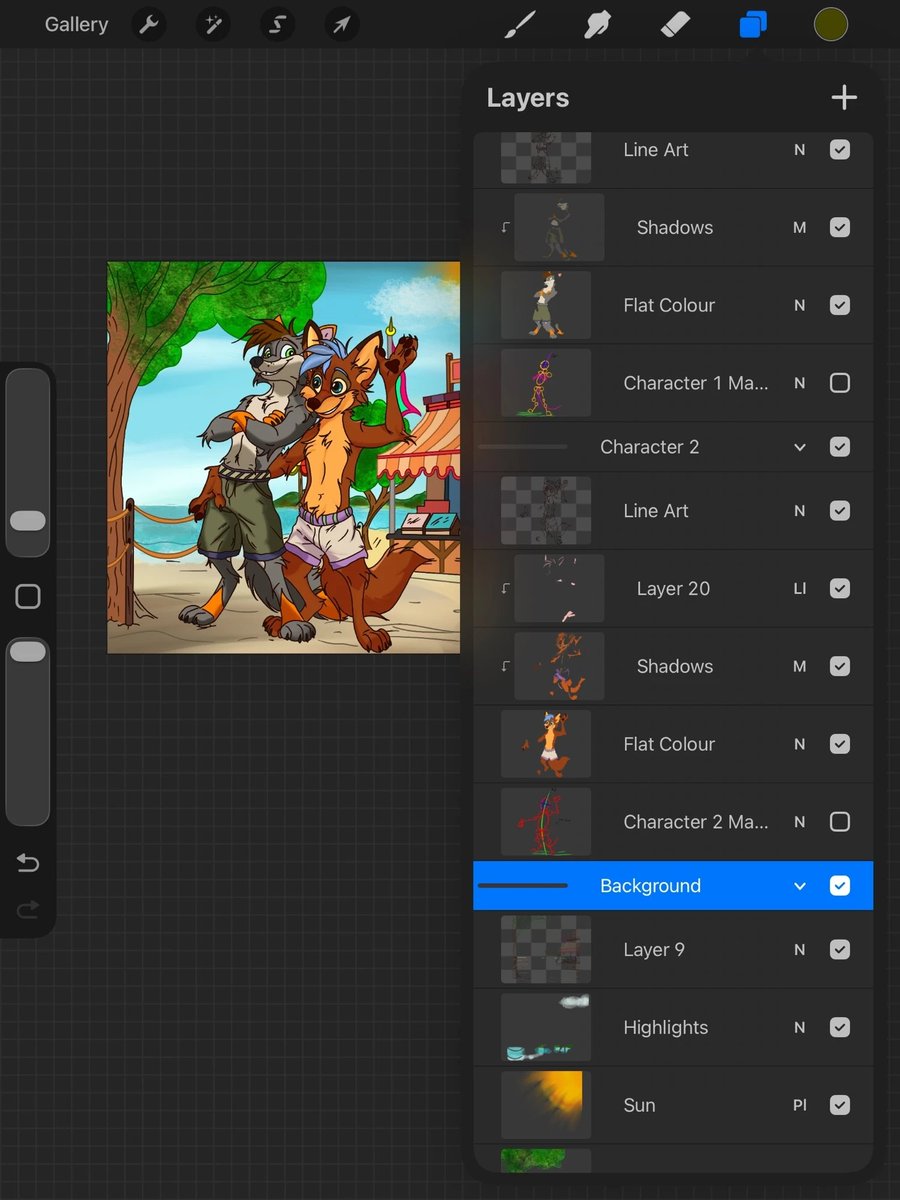Viewport: 900px width, 1200px height.
Task: Select the Brush paint tool
Action: pos(519,25)
